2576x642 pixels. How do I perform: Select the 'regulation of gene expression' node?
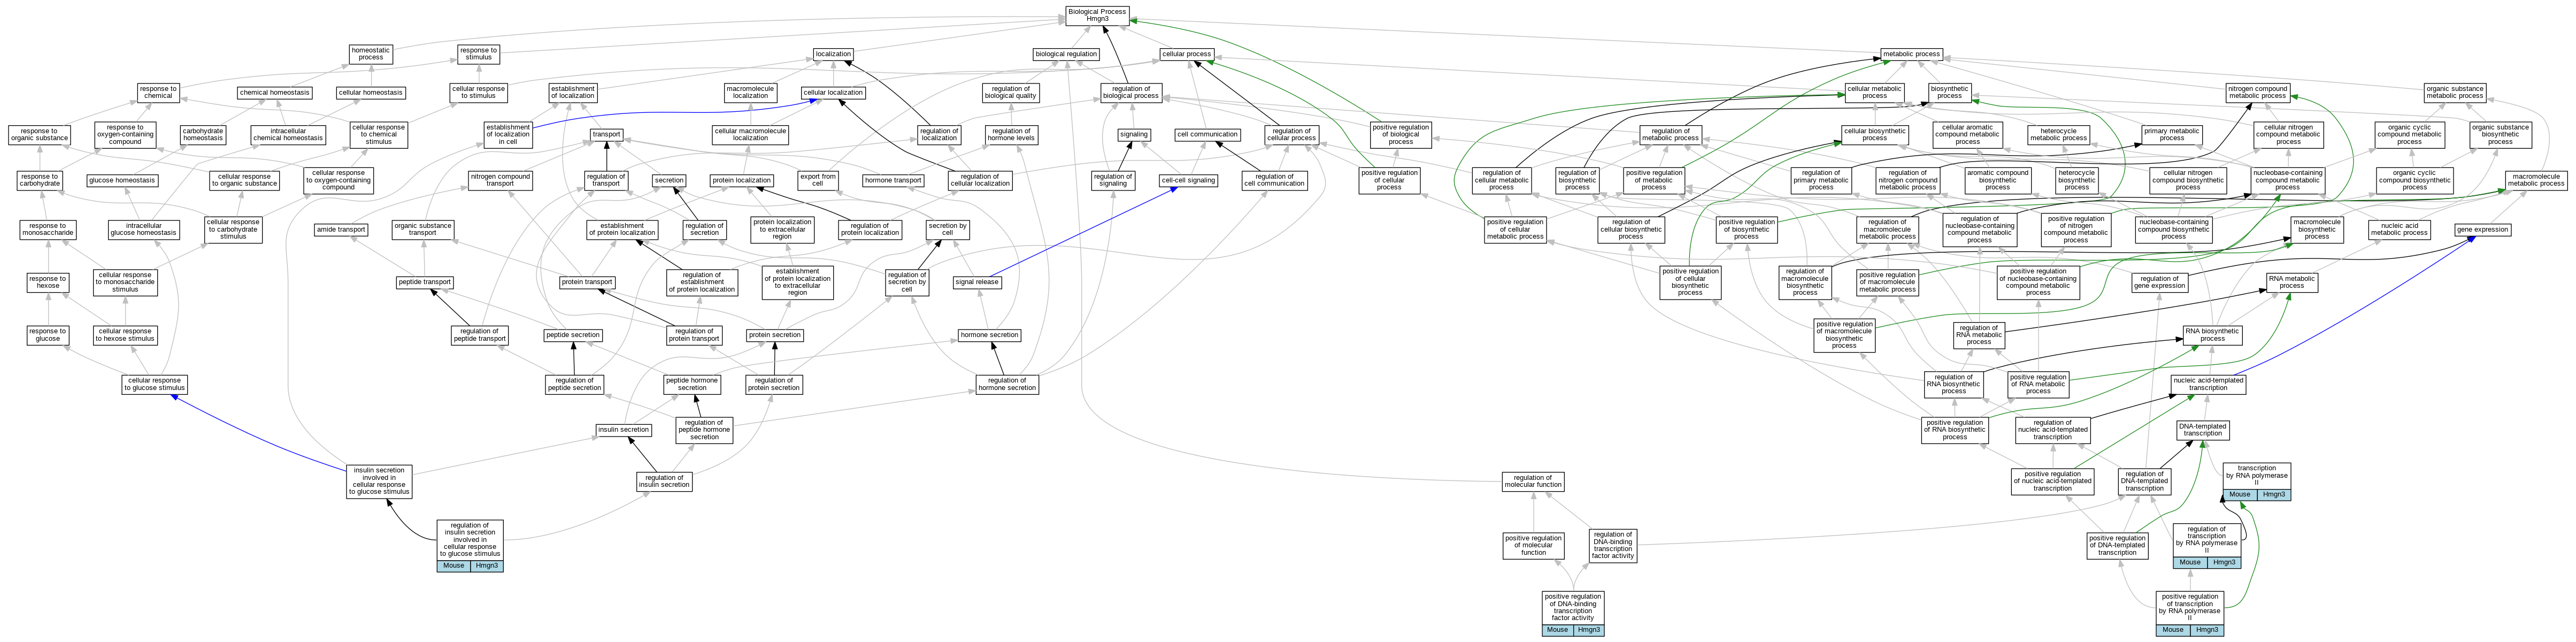coord(2159,282)
